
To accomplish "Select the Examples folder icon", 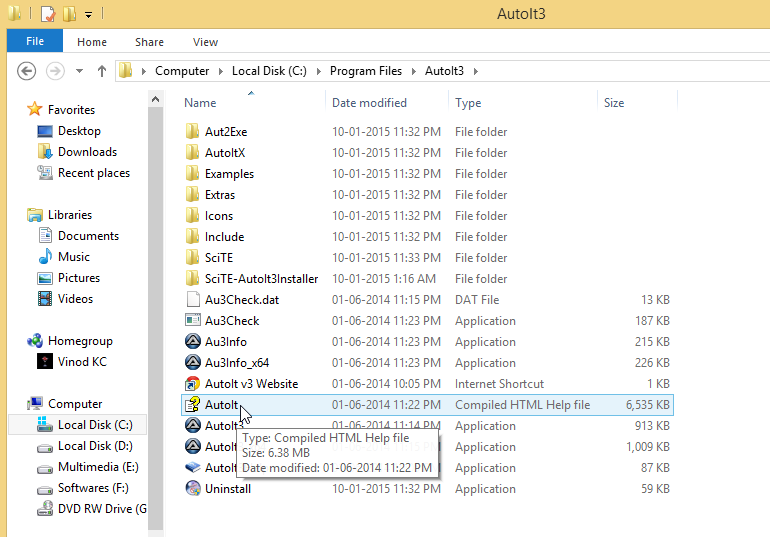I will (192, 174).
